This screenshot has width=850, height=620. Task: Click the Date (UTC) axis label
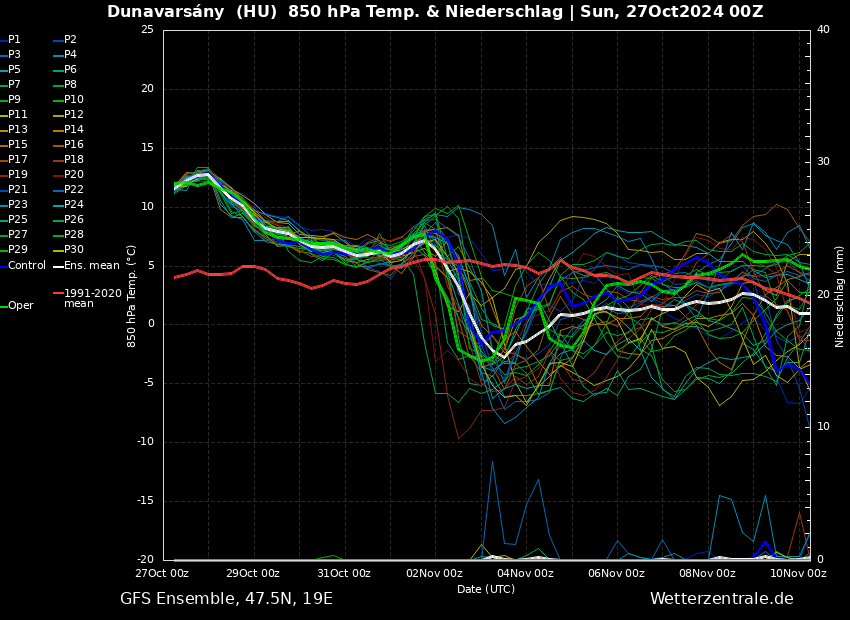click(x=486, y=589)
